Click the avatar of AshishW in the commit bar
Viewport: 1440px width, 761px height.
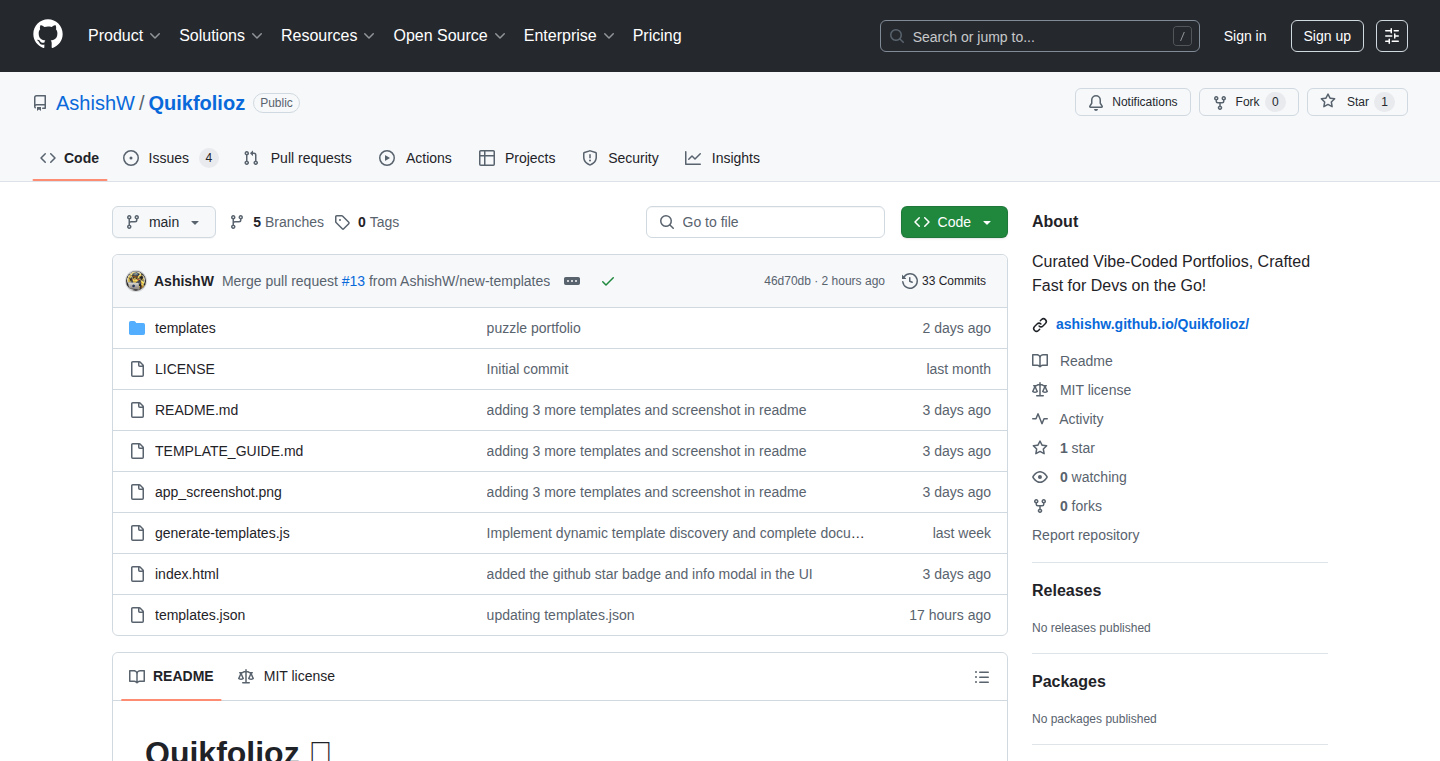click(136, 281)
